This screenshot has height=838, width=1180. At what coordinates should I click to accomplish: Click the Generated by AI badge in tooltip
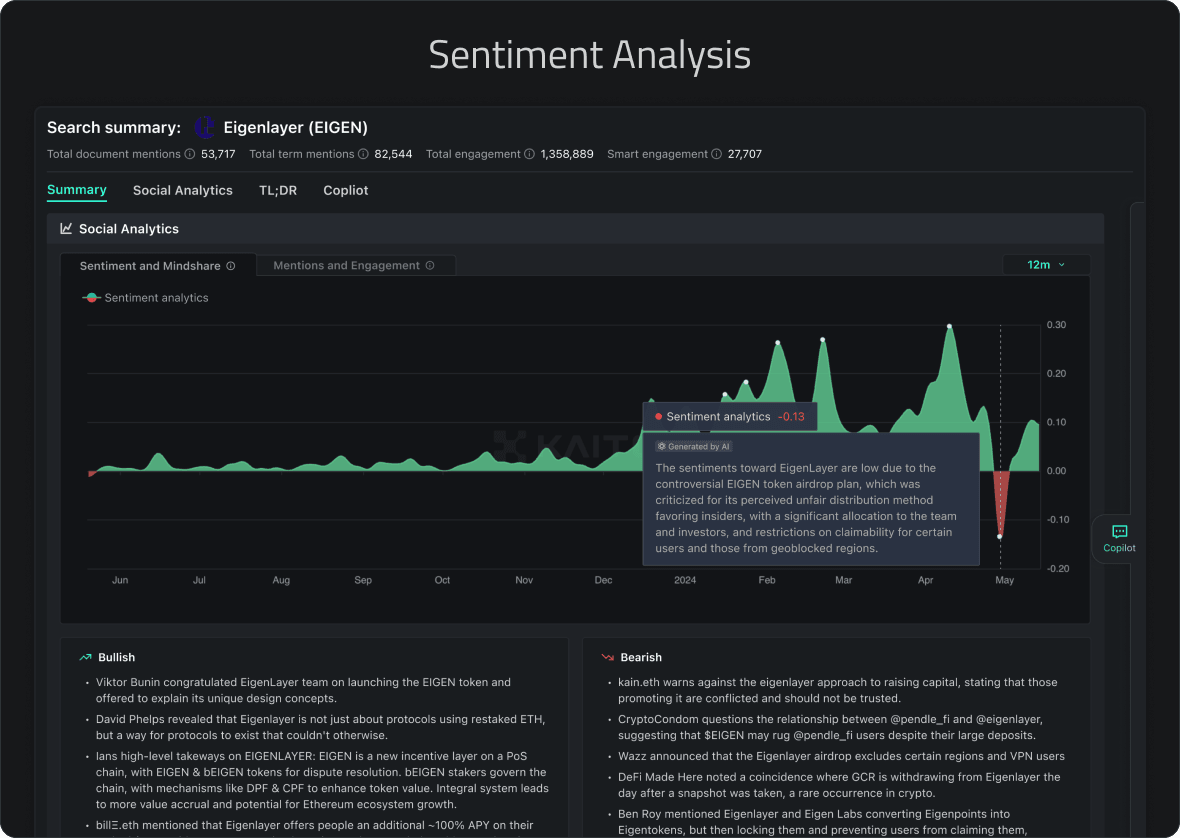pos(694,447)
